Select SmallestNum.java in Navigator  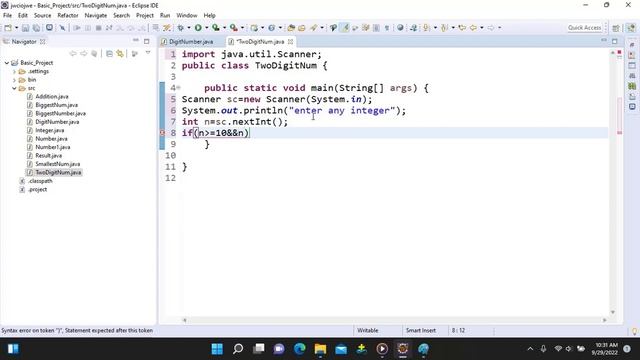point(58,164)
